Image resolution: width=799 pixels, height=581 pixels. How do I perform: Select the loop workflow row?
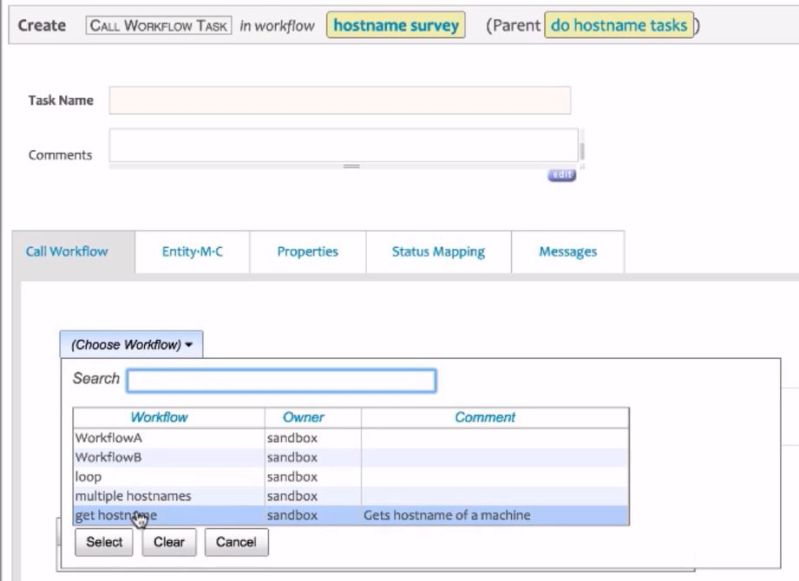click(351, 477)
